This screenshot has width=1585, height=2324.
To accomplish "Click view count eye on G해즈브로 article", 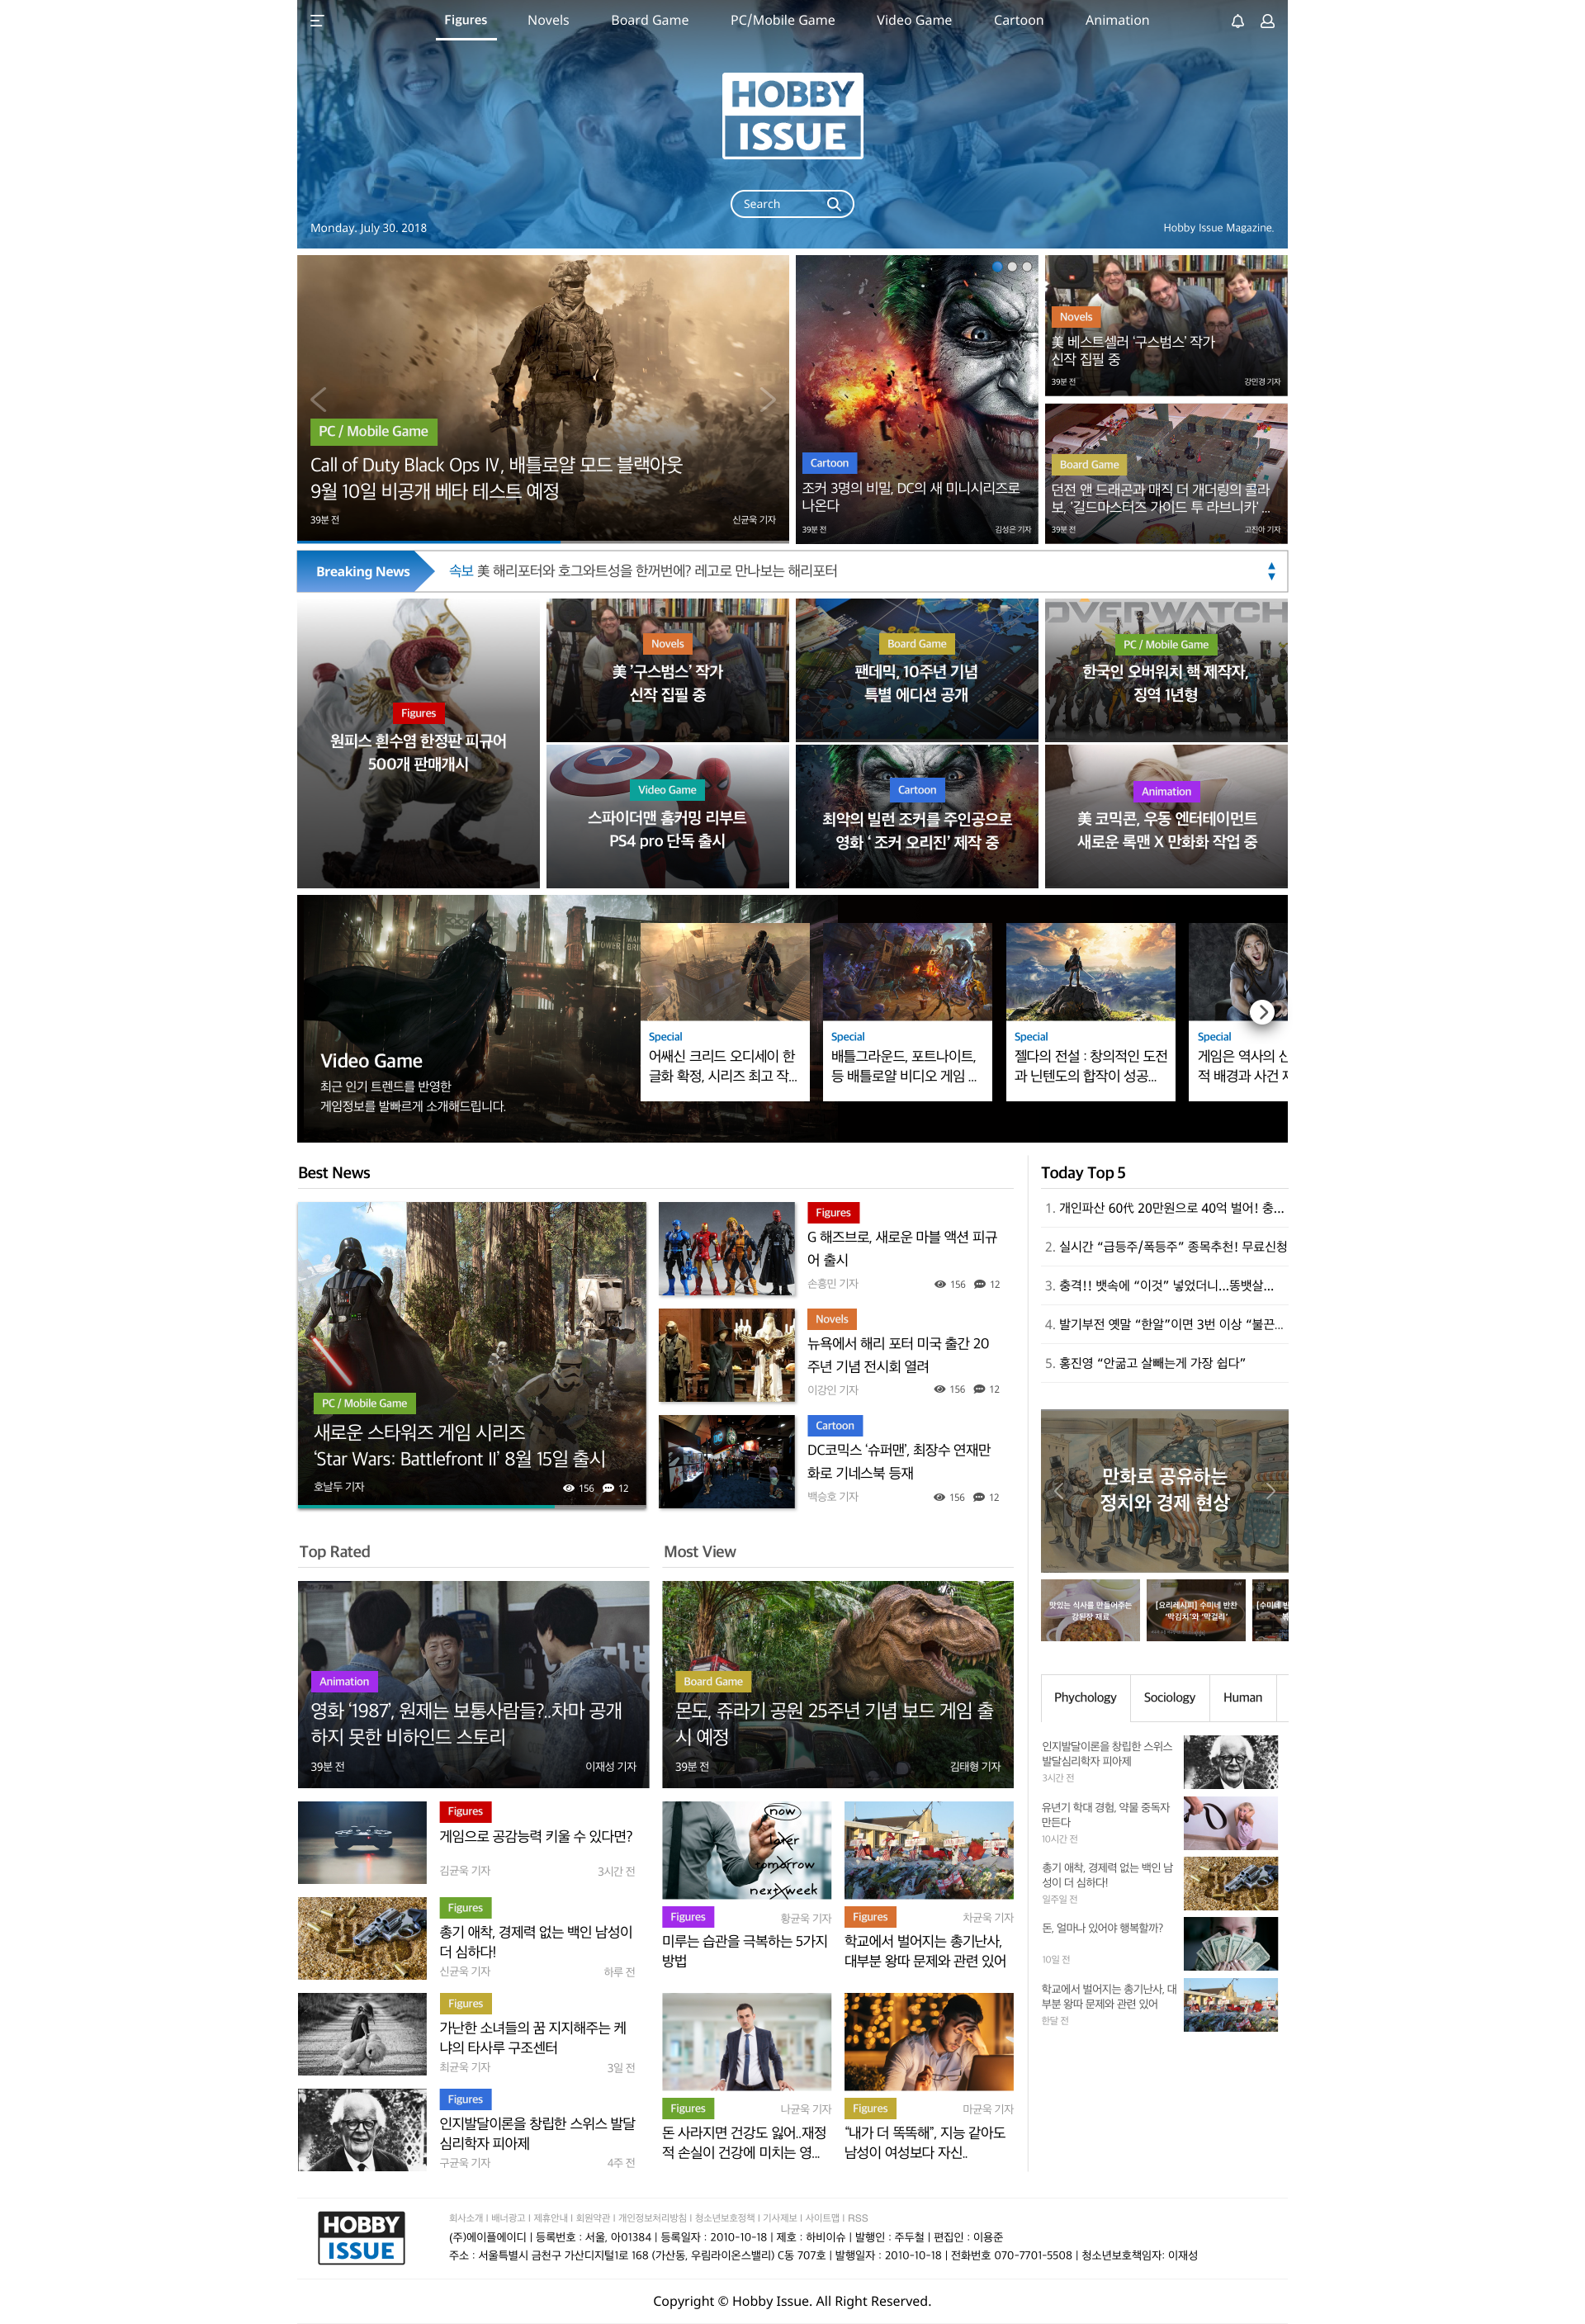I will (x=940, y=1284).
